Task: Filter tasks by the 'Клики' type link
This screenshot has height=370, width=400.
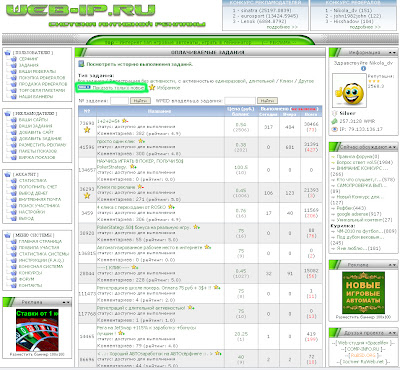Action: pos(286,81)
